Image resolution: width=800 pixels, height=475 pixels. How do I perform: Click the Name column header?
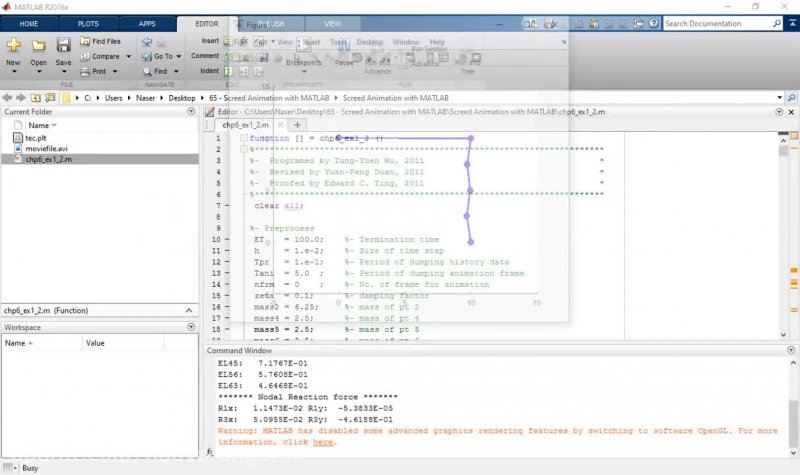point(40,125)
